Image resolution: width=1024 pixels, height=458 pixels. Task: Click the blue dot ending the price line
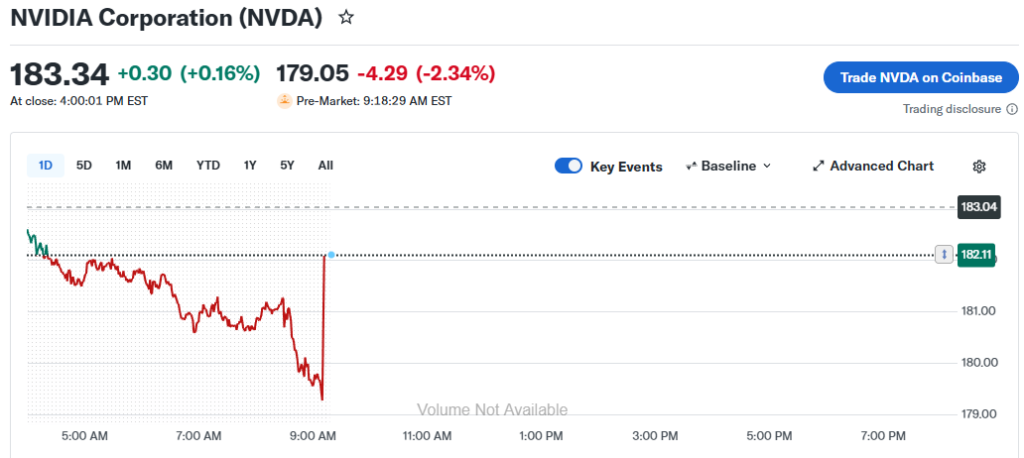click(x=331, y=255)
